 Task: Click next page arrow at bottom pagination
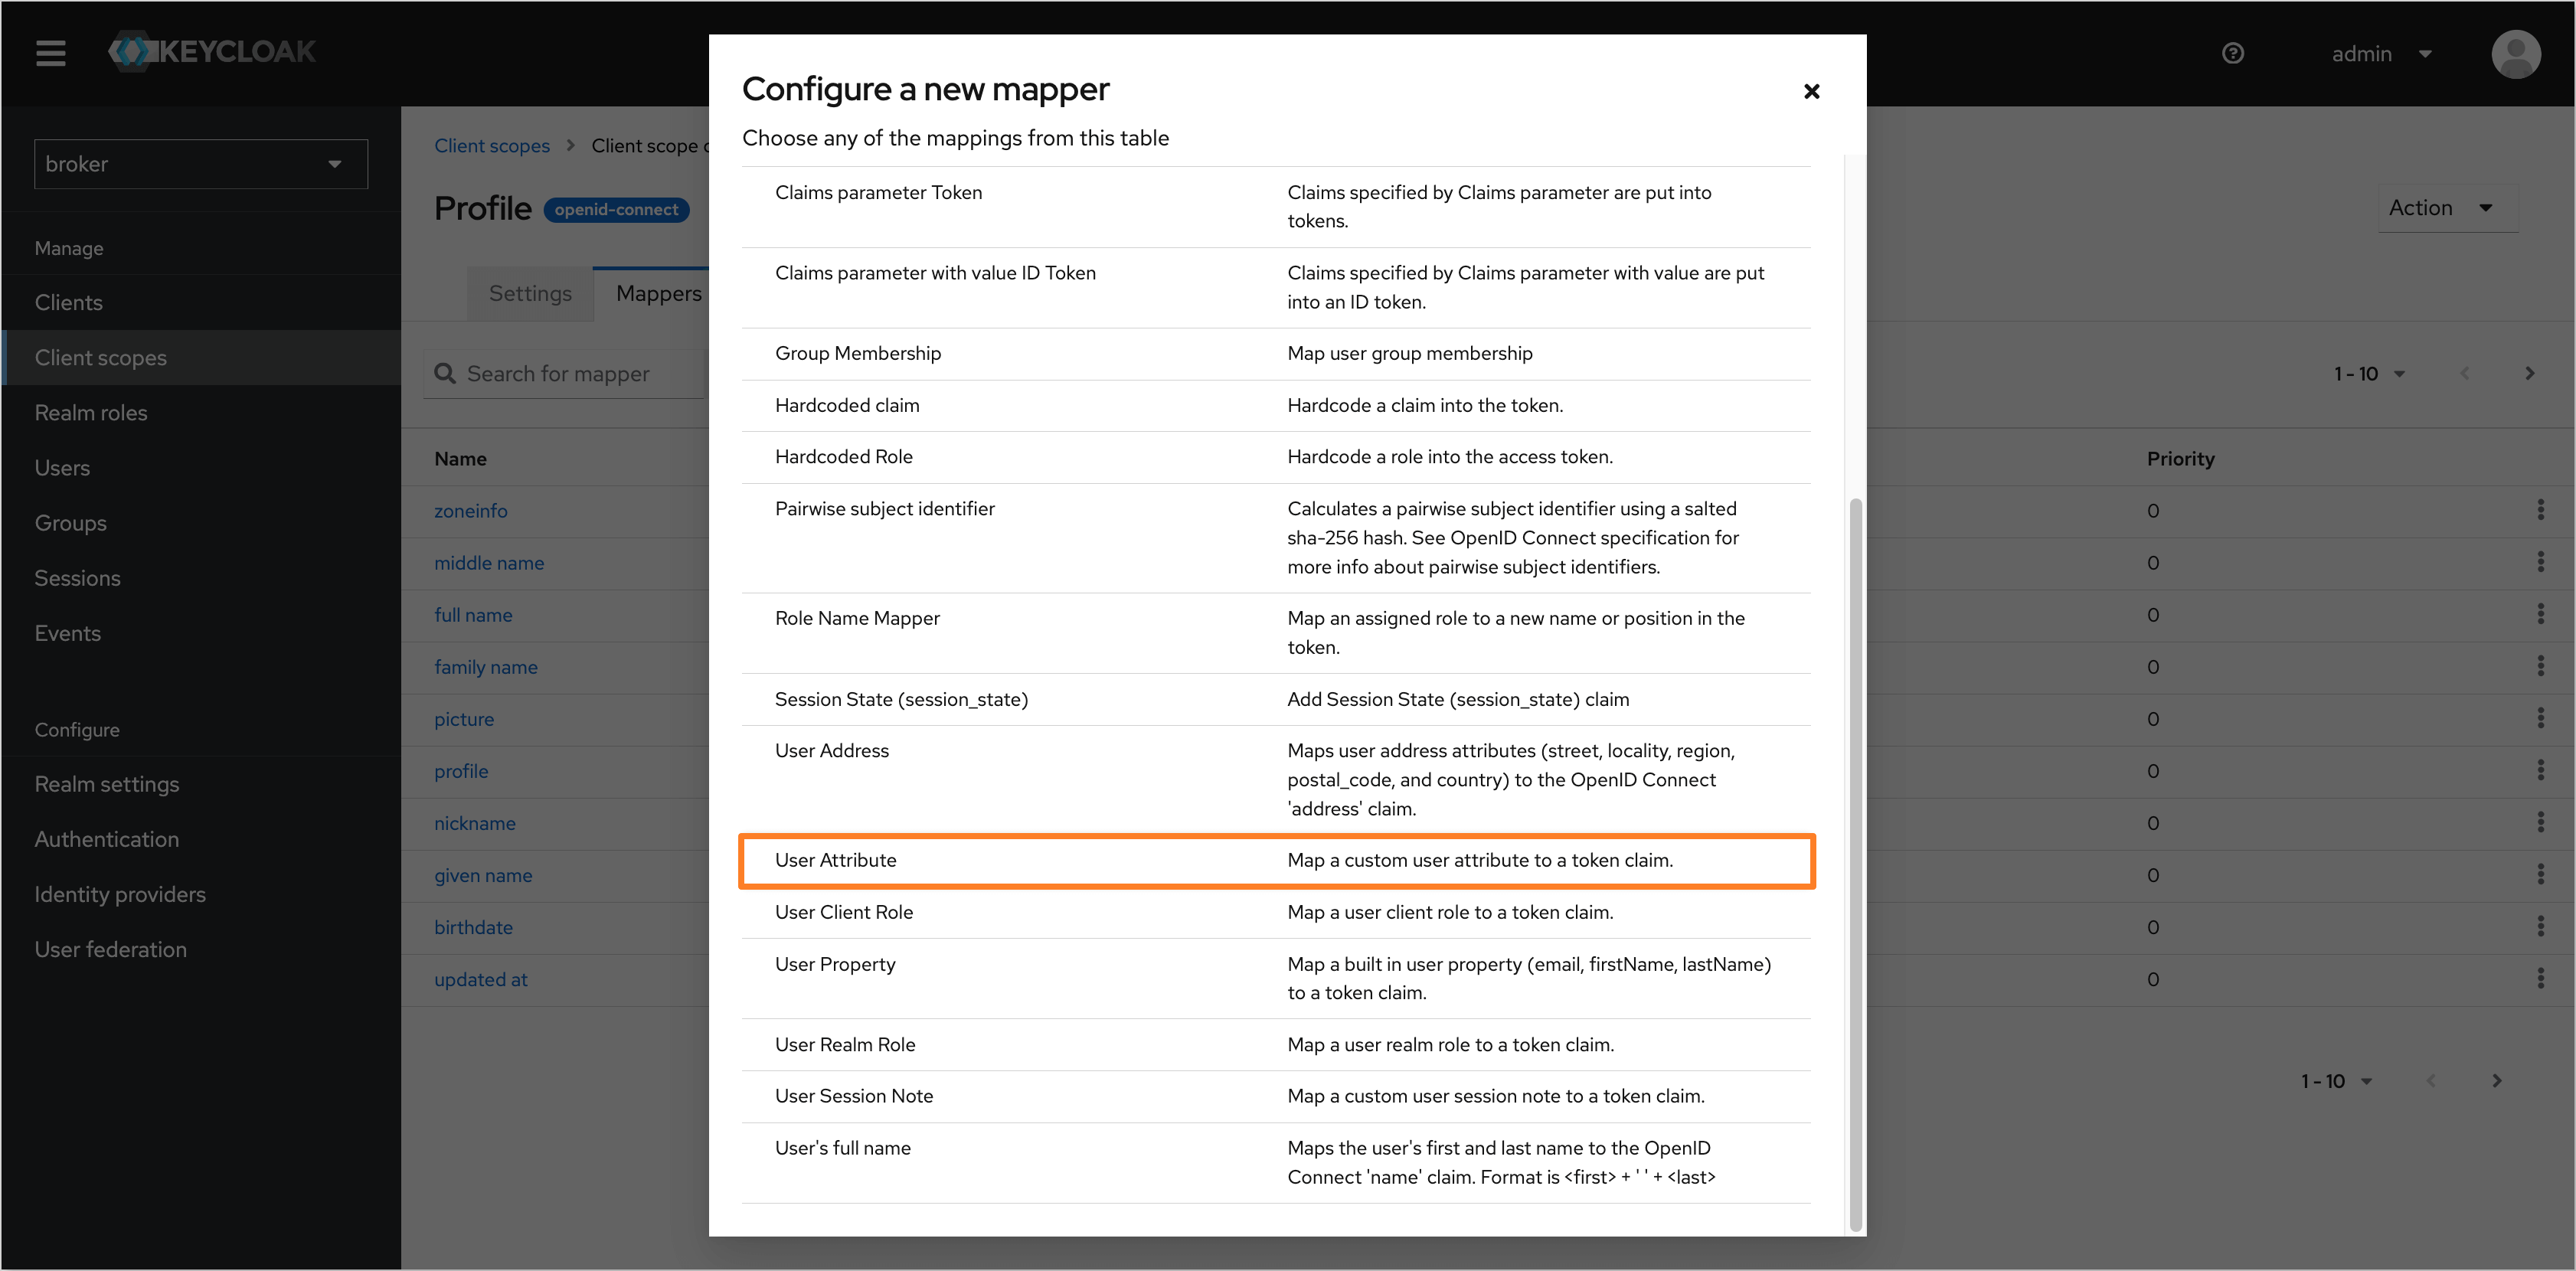[2496, 1080]
